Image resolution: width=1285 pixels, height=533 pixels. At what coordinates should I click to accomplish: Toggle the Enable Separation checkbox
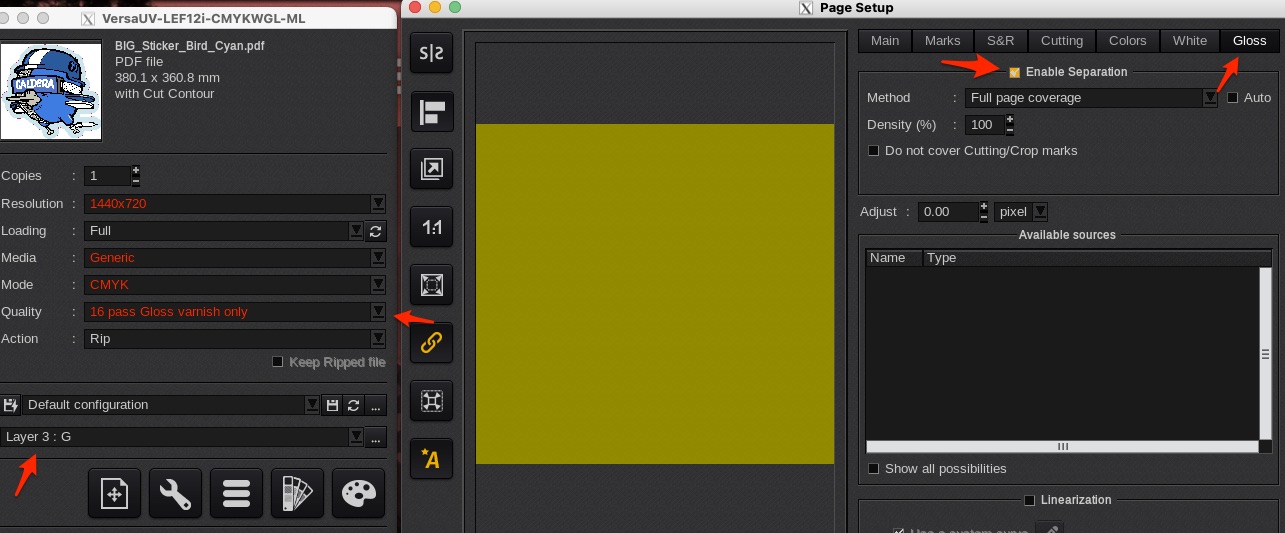click(x=1014, y=72)
